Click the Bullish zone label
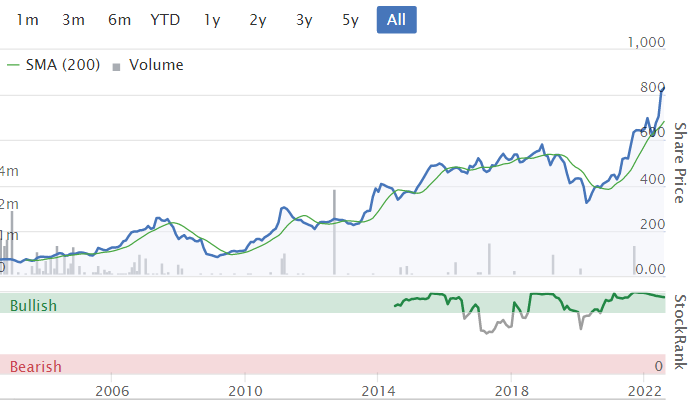695x400 pixels. [33, 306]
